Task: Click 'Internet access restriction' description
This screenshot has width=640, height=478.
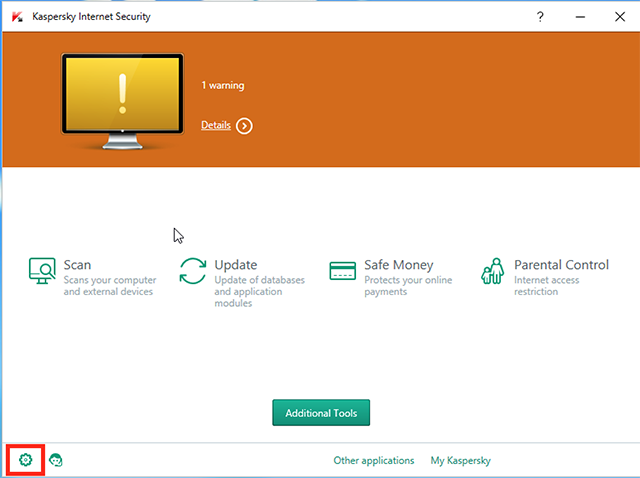Action: (547, 286)
